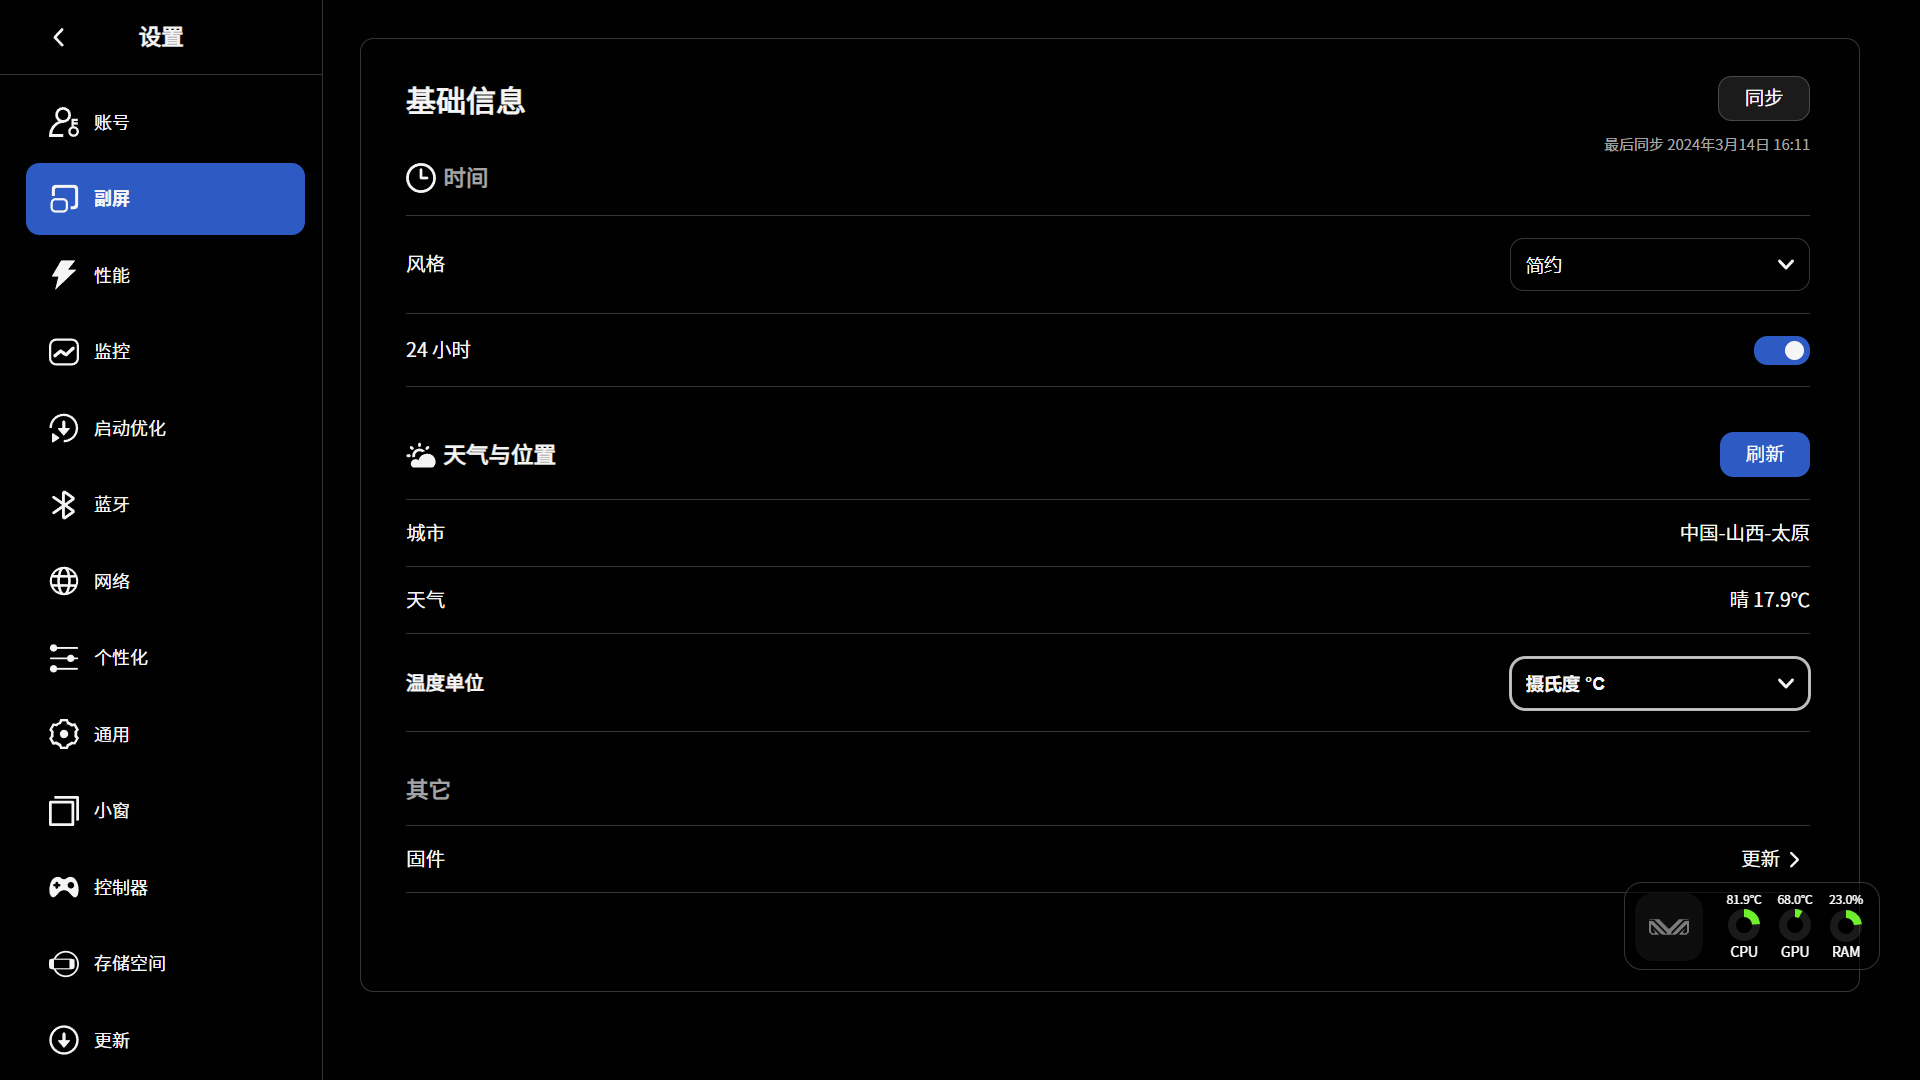Image resolution: width=1920 pixels, height=1080 pixels.
Task: Select the 副屏 (Secondary Screen) icon
Action: point(63,198)
